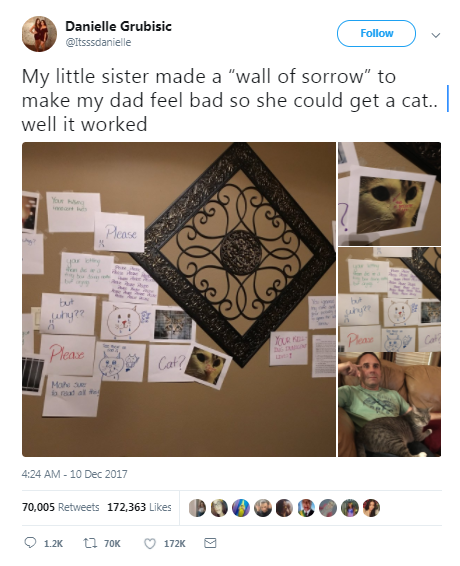Click the blue and yellow parrot avatar
This screenshot has height=566, width=460.
pyautogui.click(x=241, y=508)
